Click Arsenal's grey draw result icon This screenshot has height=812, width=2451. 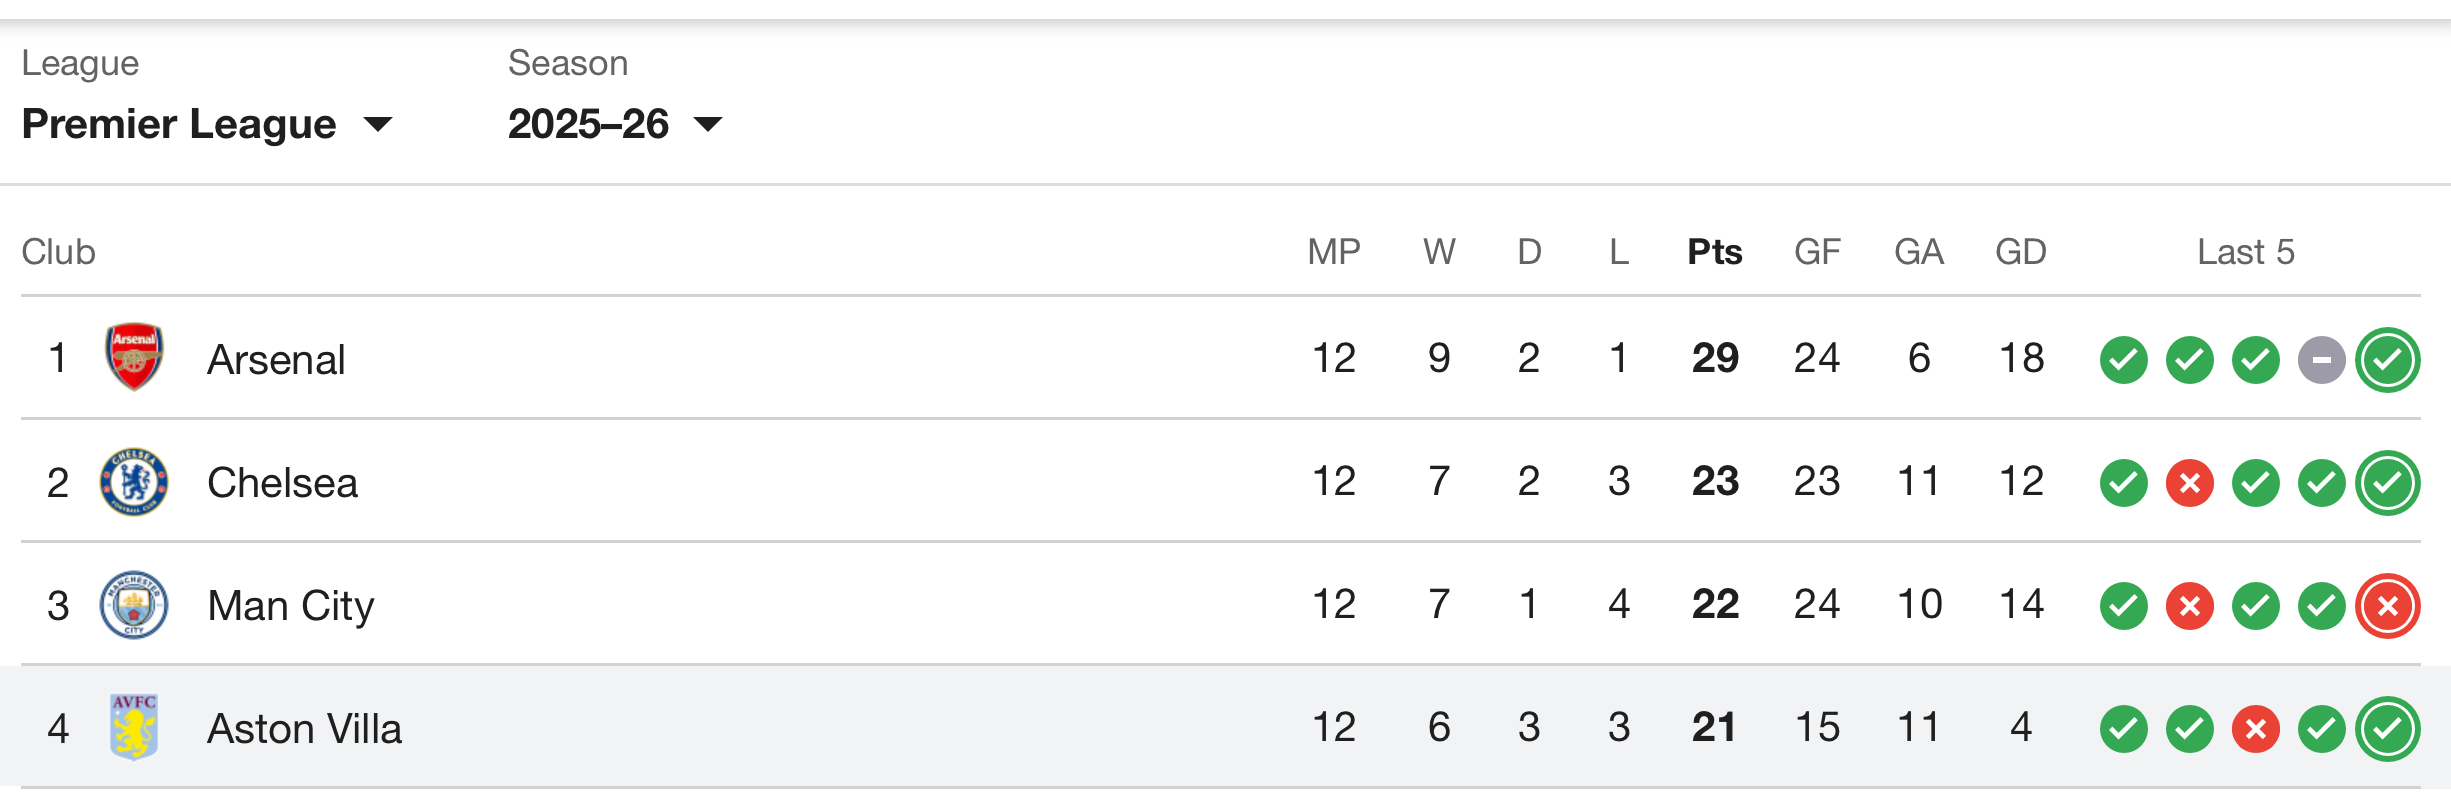tap(2321, 360)
